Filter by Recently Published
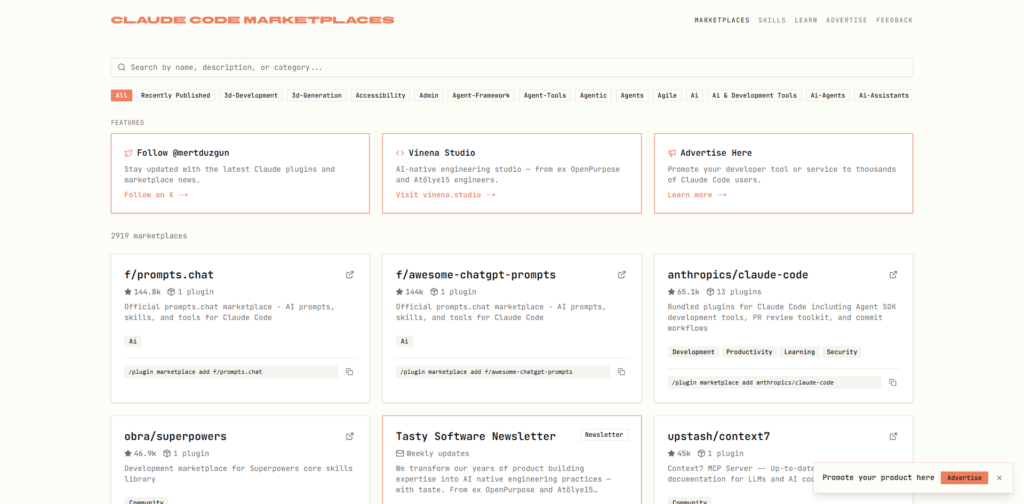The width and height of the screenshot is (1024, 504). (175, 96)
